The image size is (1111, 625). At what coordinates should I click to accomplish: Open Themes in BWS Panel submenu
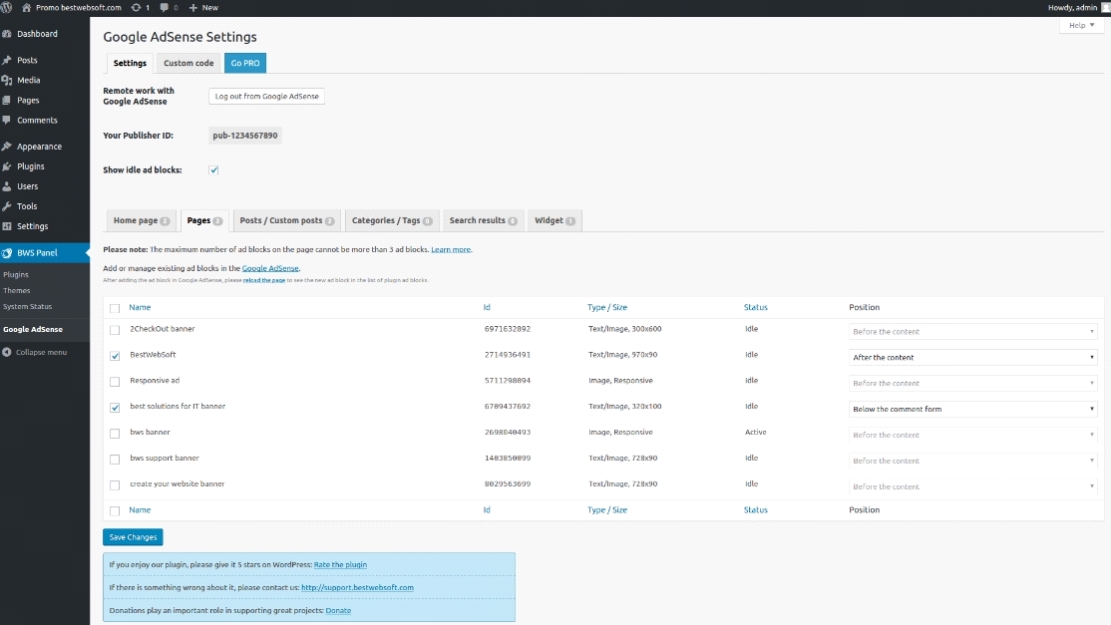point(16,291)
